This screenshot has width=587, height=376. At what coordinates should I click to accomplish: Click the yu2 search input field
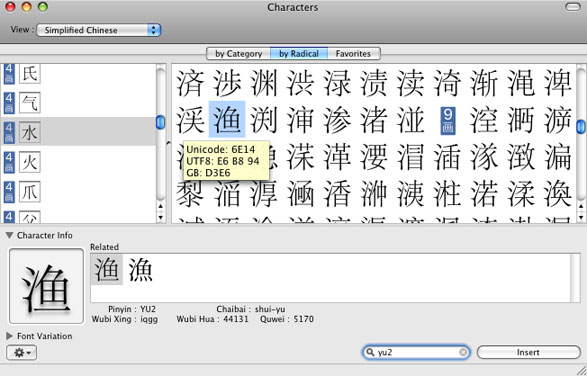pyautogui.click(x=416, y=352)
